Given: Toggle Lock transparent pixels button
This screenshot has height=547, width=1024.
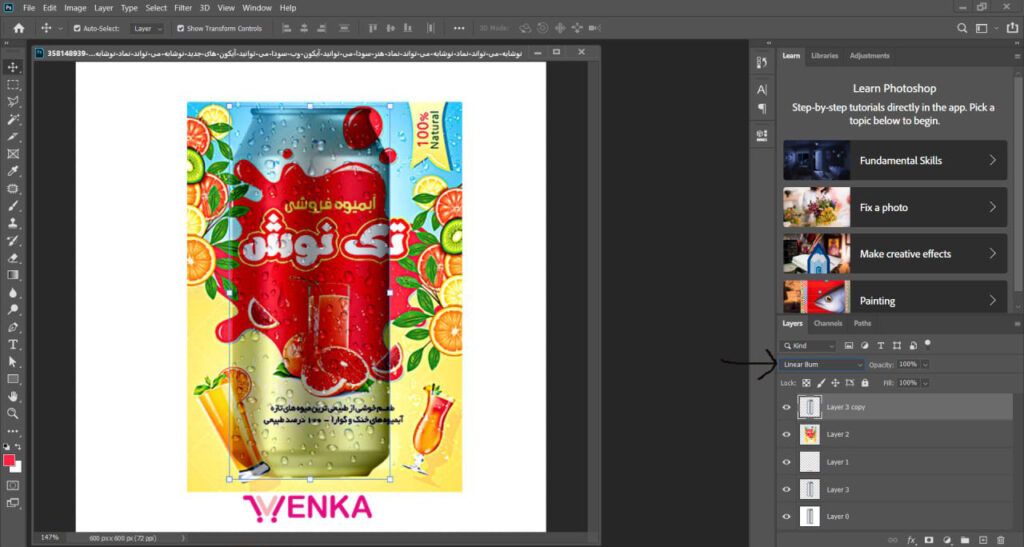Looking at the screenshot, I should pyautogui.click(x=806, y=383).
